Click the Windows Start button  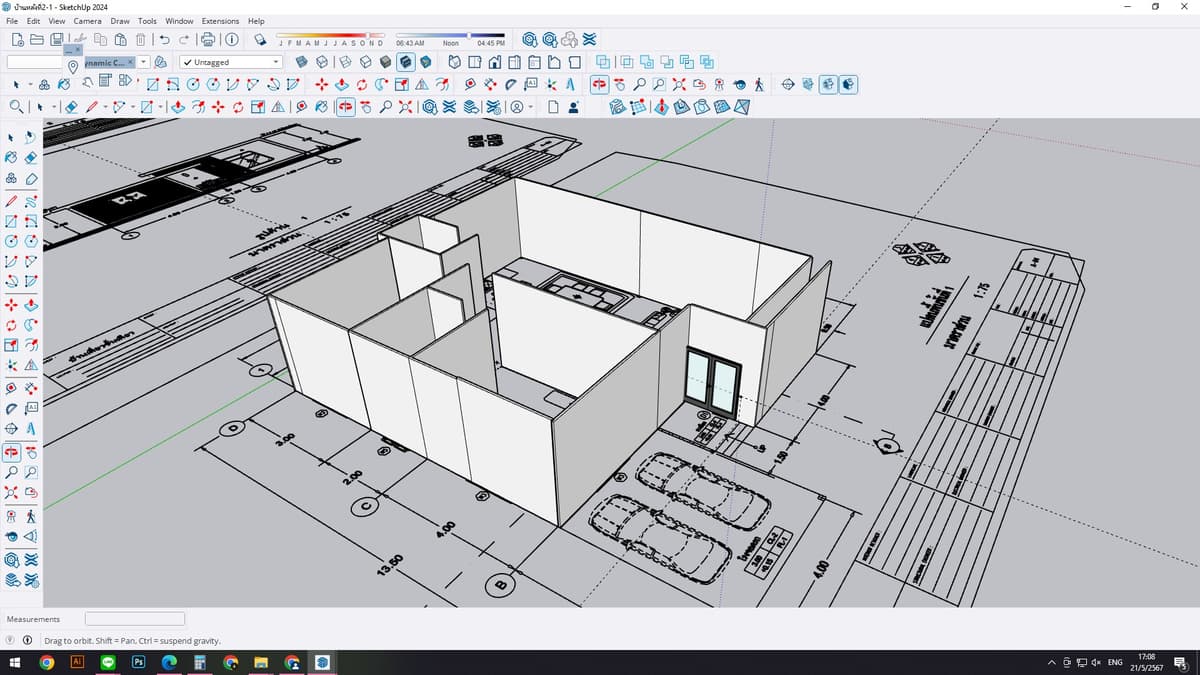[x=15, y=662]
